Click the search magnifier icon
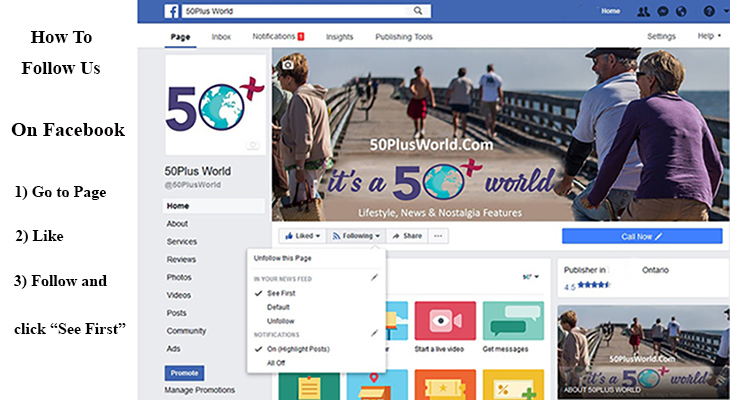Viewport: 730px width, 400px height. coord(418,11)
